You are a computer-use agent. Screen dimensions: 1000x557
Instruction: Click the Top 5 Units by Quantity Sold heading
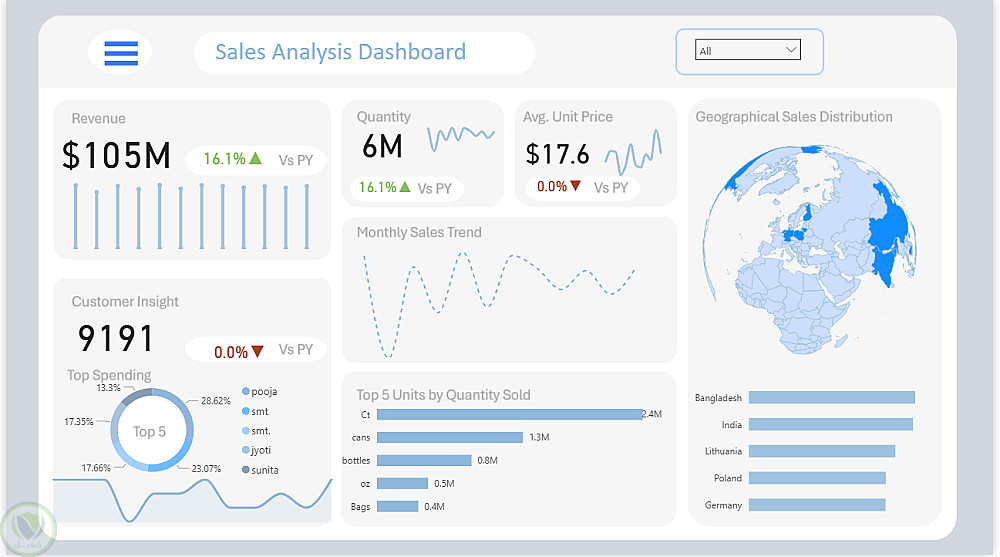coord(443,395)
